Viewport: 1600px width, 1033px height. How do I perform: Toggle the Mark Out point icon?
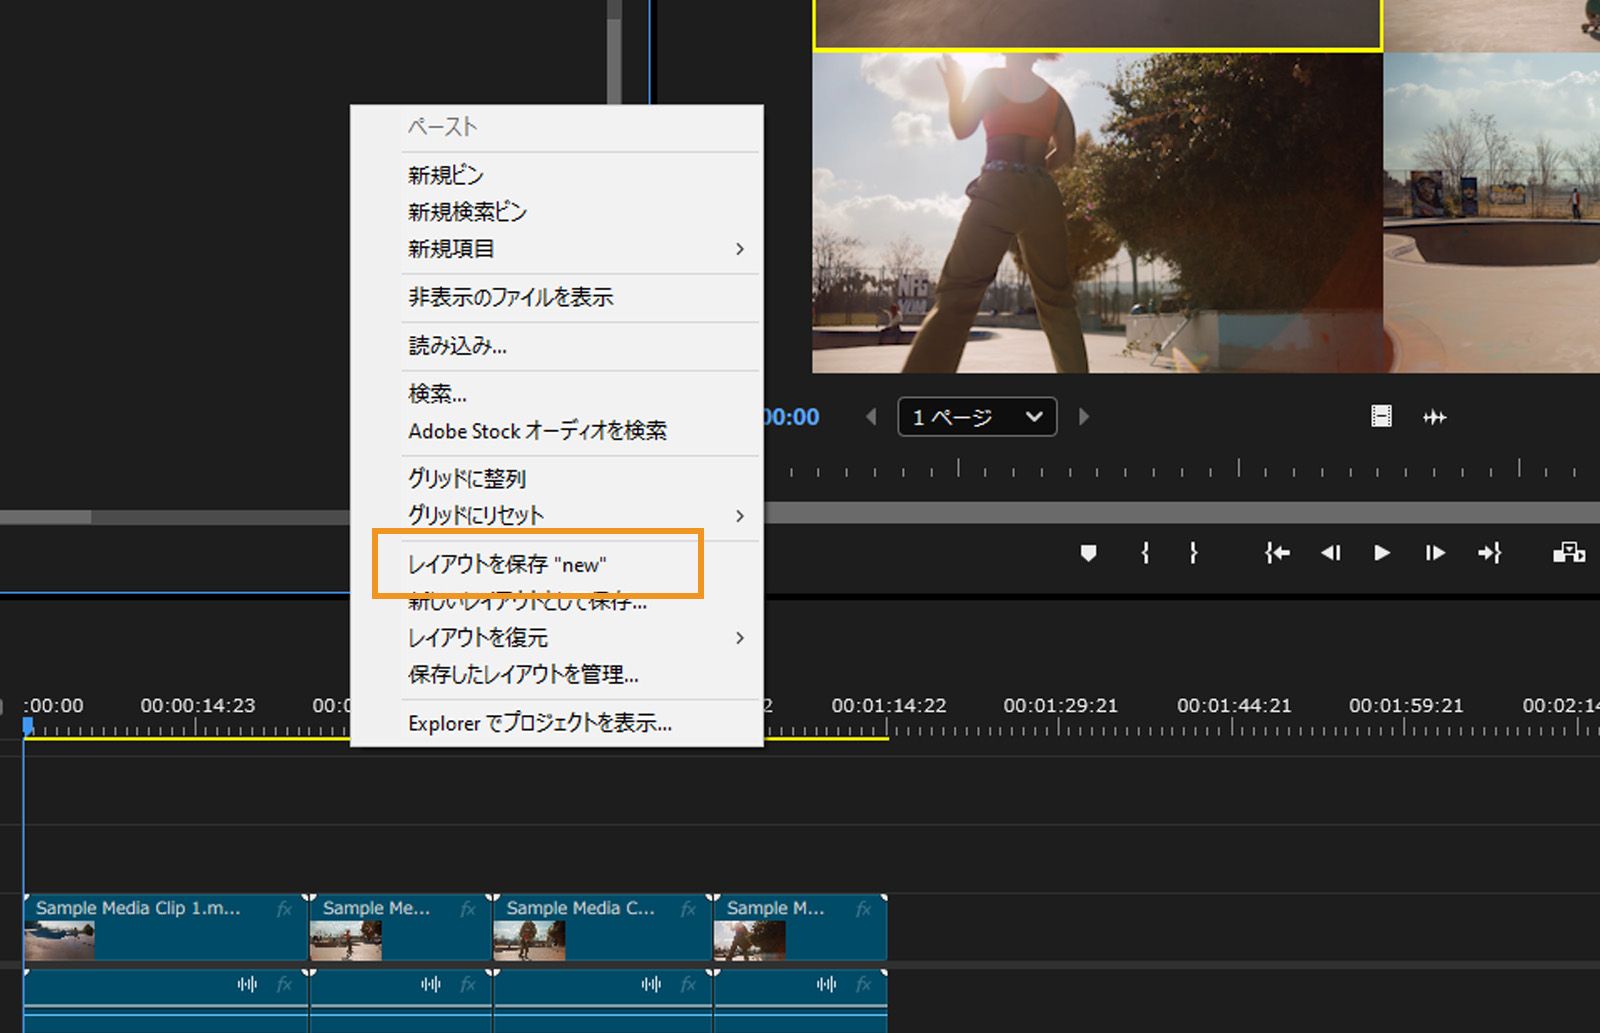(x=1194, y=553)
